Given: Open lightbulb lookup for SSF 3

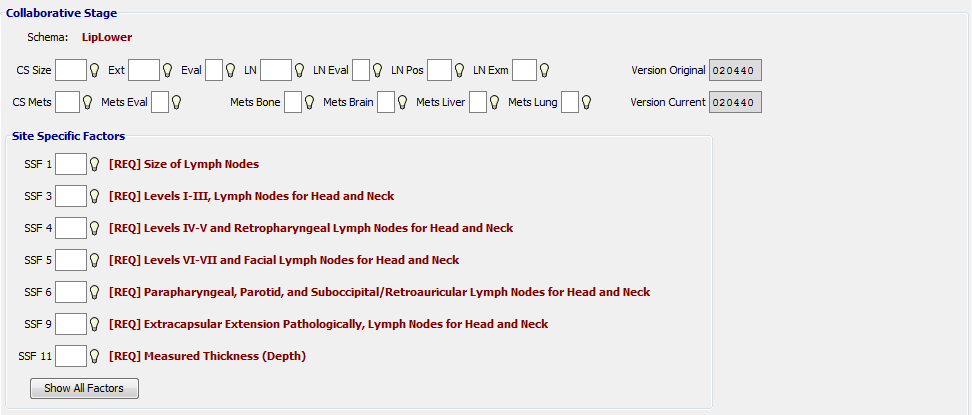Looking at the screenshot, I should [95, 196].
